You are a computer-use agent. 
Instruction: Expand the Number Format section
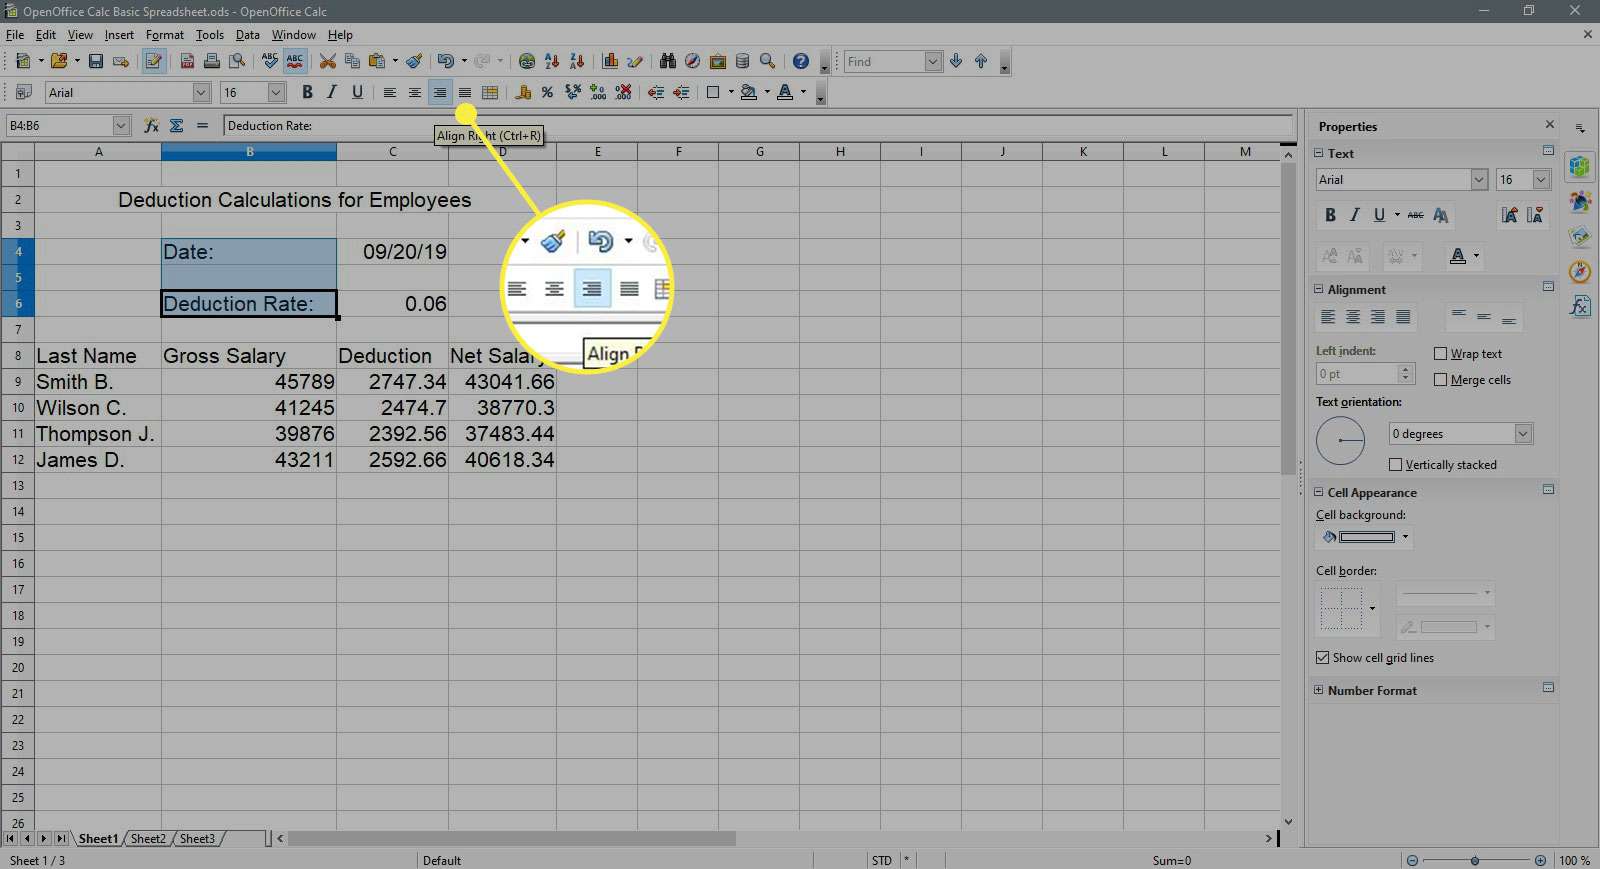[1318, 690]
